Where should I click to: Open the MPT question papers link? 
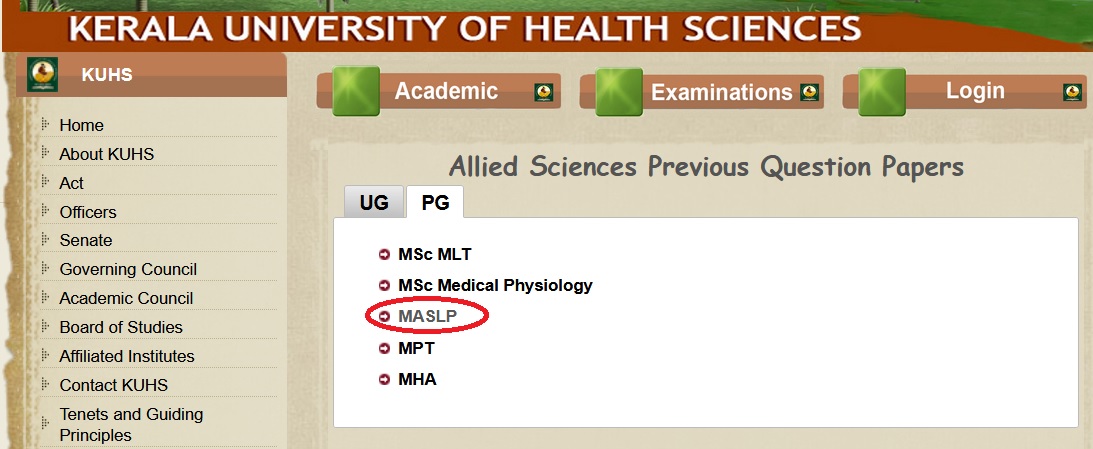tap(416, 348)
